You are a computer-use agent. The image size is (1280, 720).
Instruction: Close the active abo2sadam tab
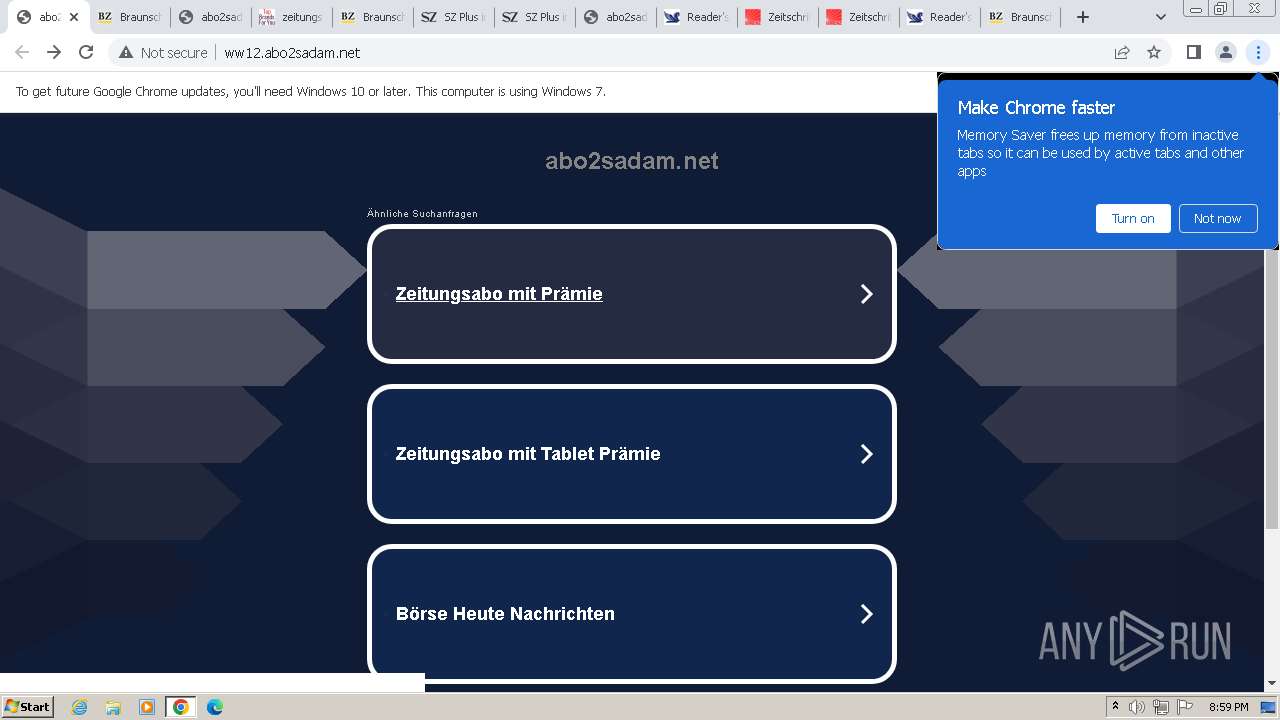[73, 17]
